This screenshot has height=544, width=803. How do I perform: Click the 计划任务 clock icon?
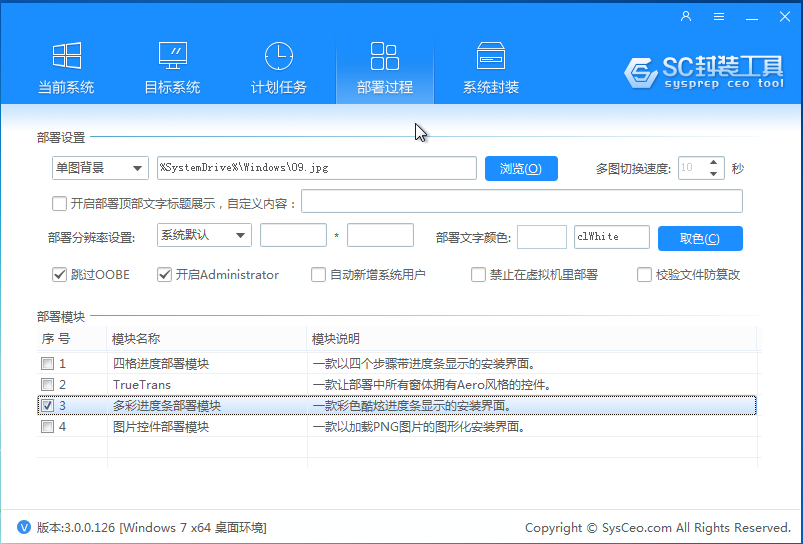279,56
